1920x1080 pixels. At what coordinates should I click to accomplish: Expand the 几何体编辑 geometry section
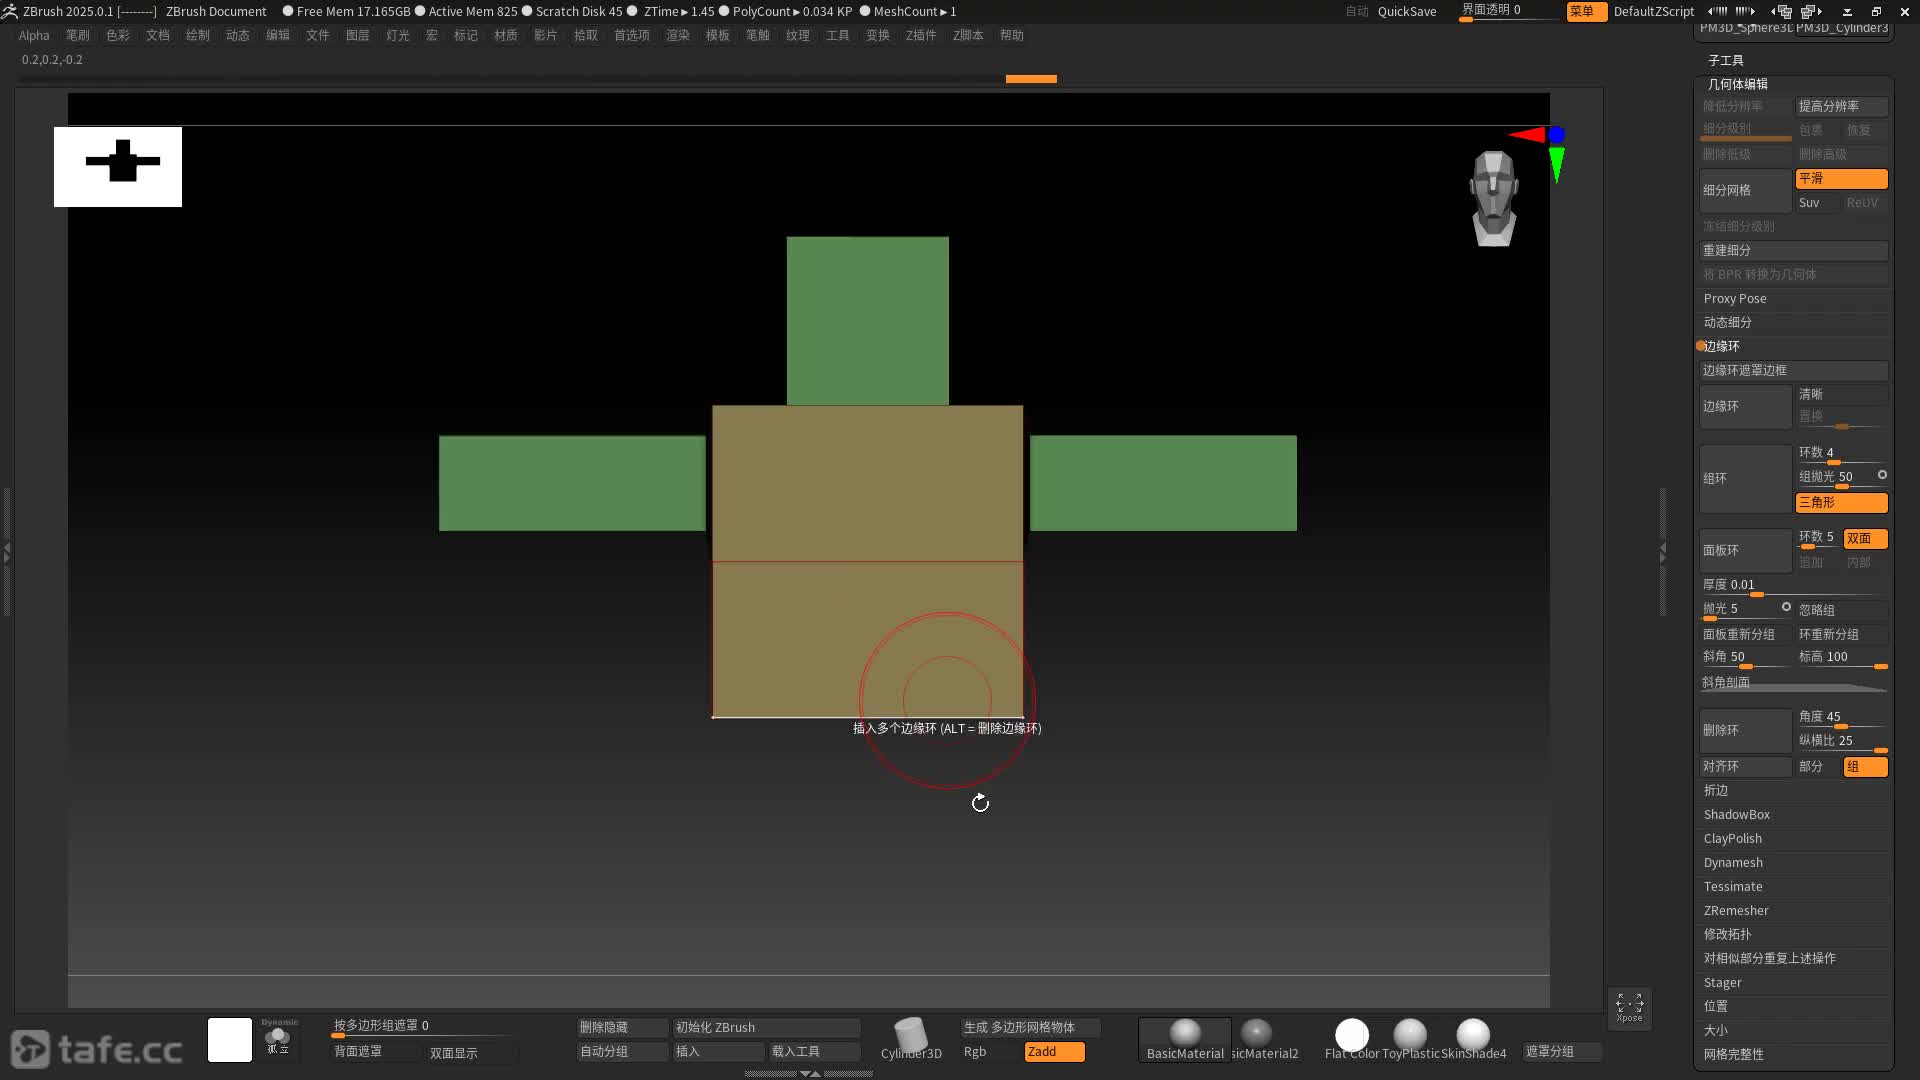click(x=1737, y=84)
